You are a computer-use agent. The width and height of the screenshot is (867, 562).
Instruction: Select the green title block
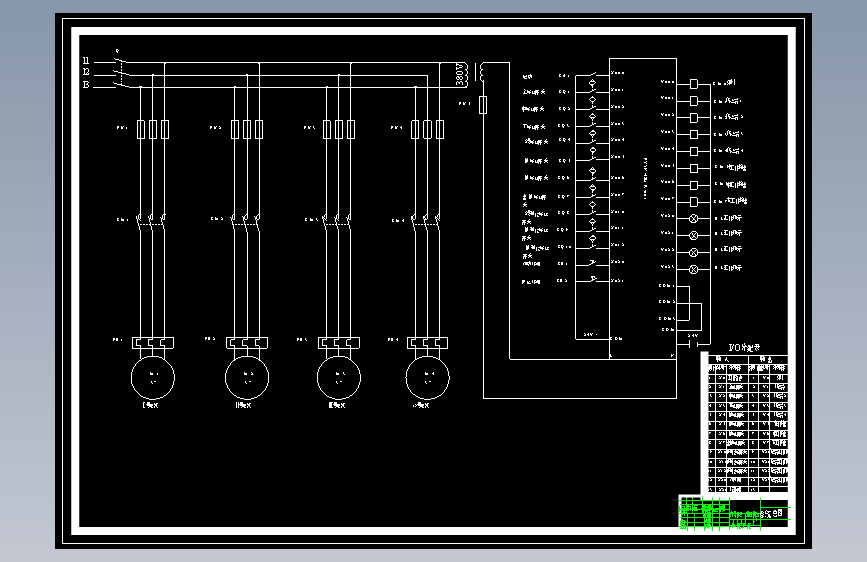click(734, 513)
